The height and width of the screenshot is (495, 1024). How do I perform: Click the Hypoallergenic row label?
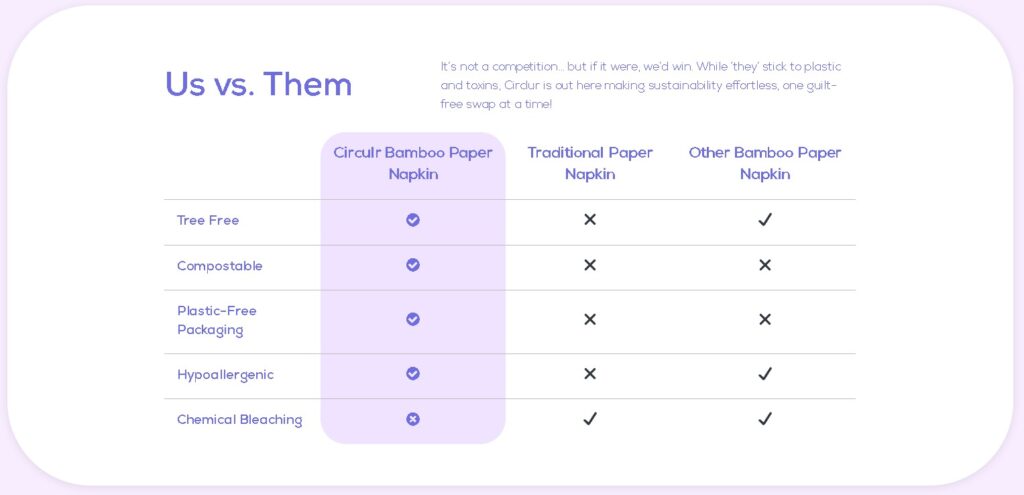coord(225,375)
